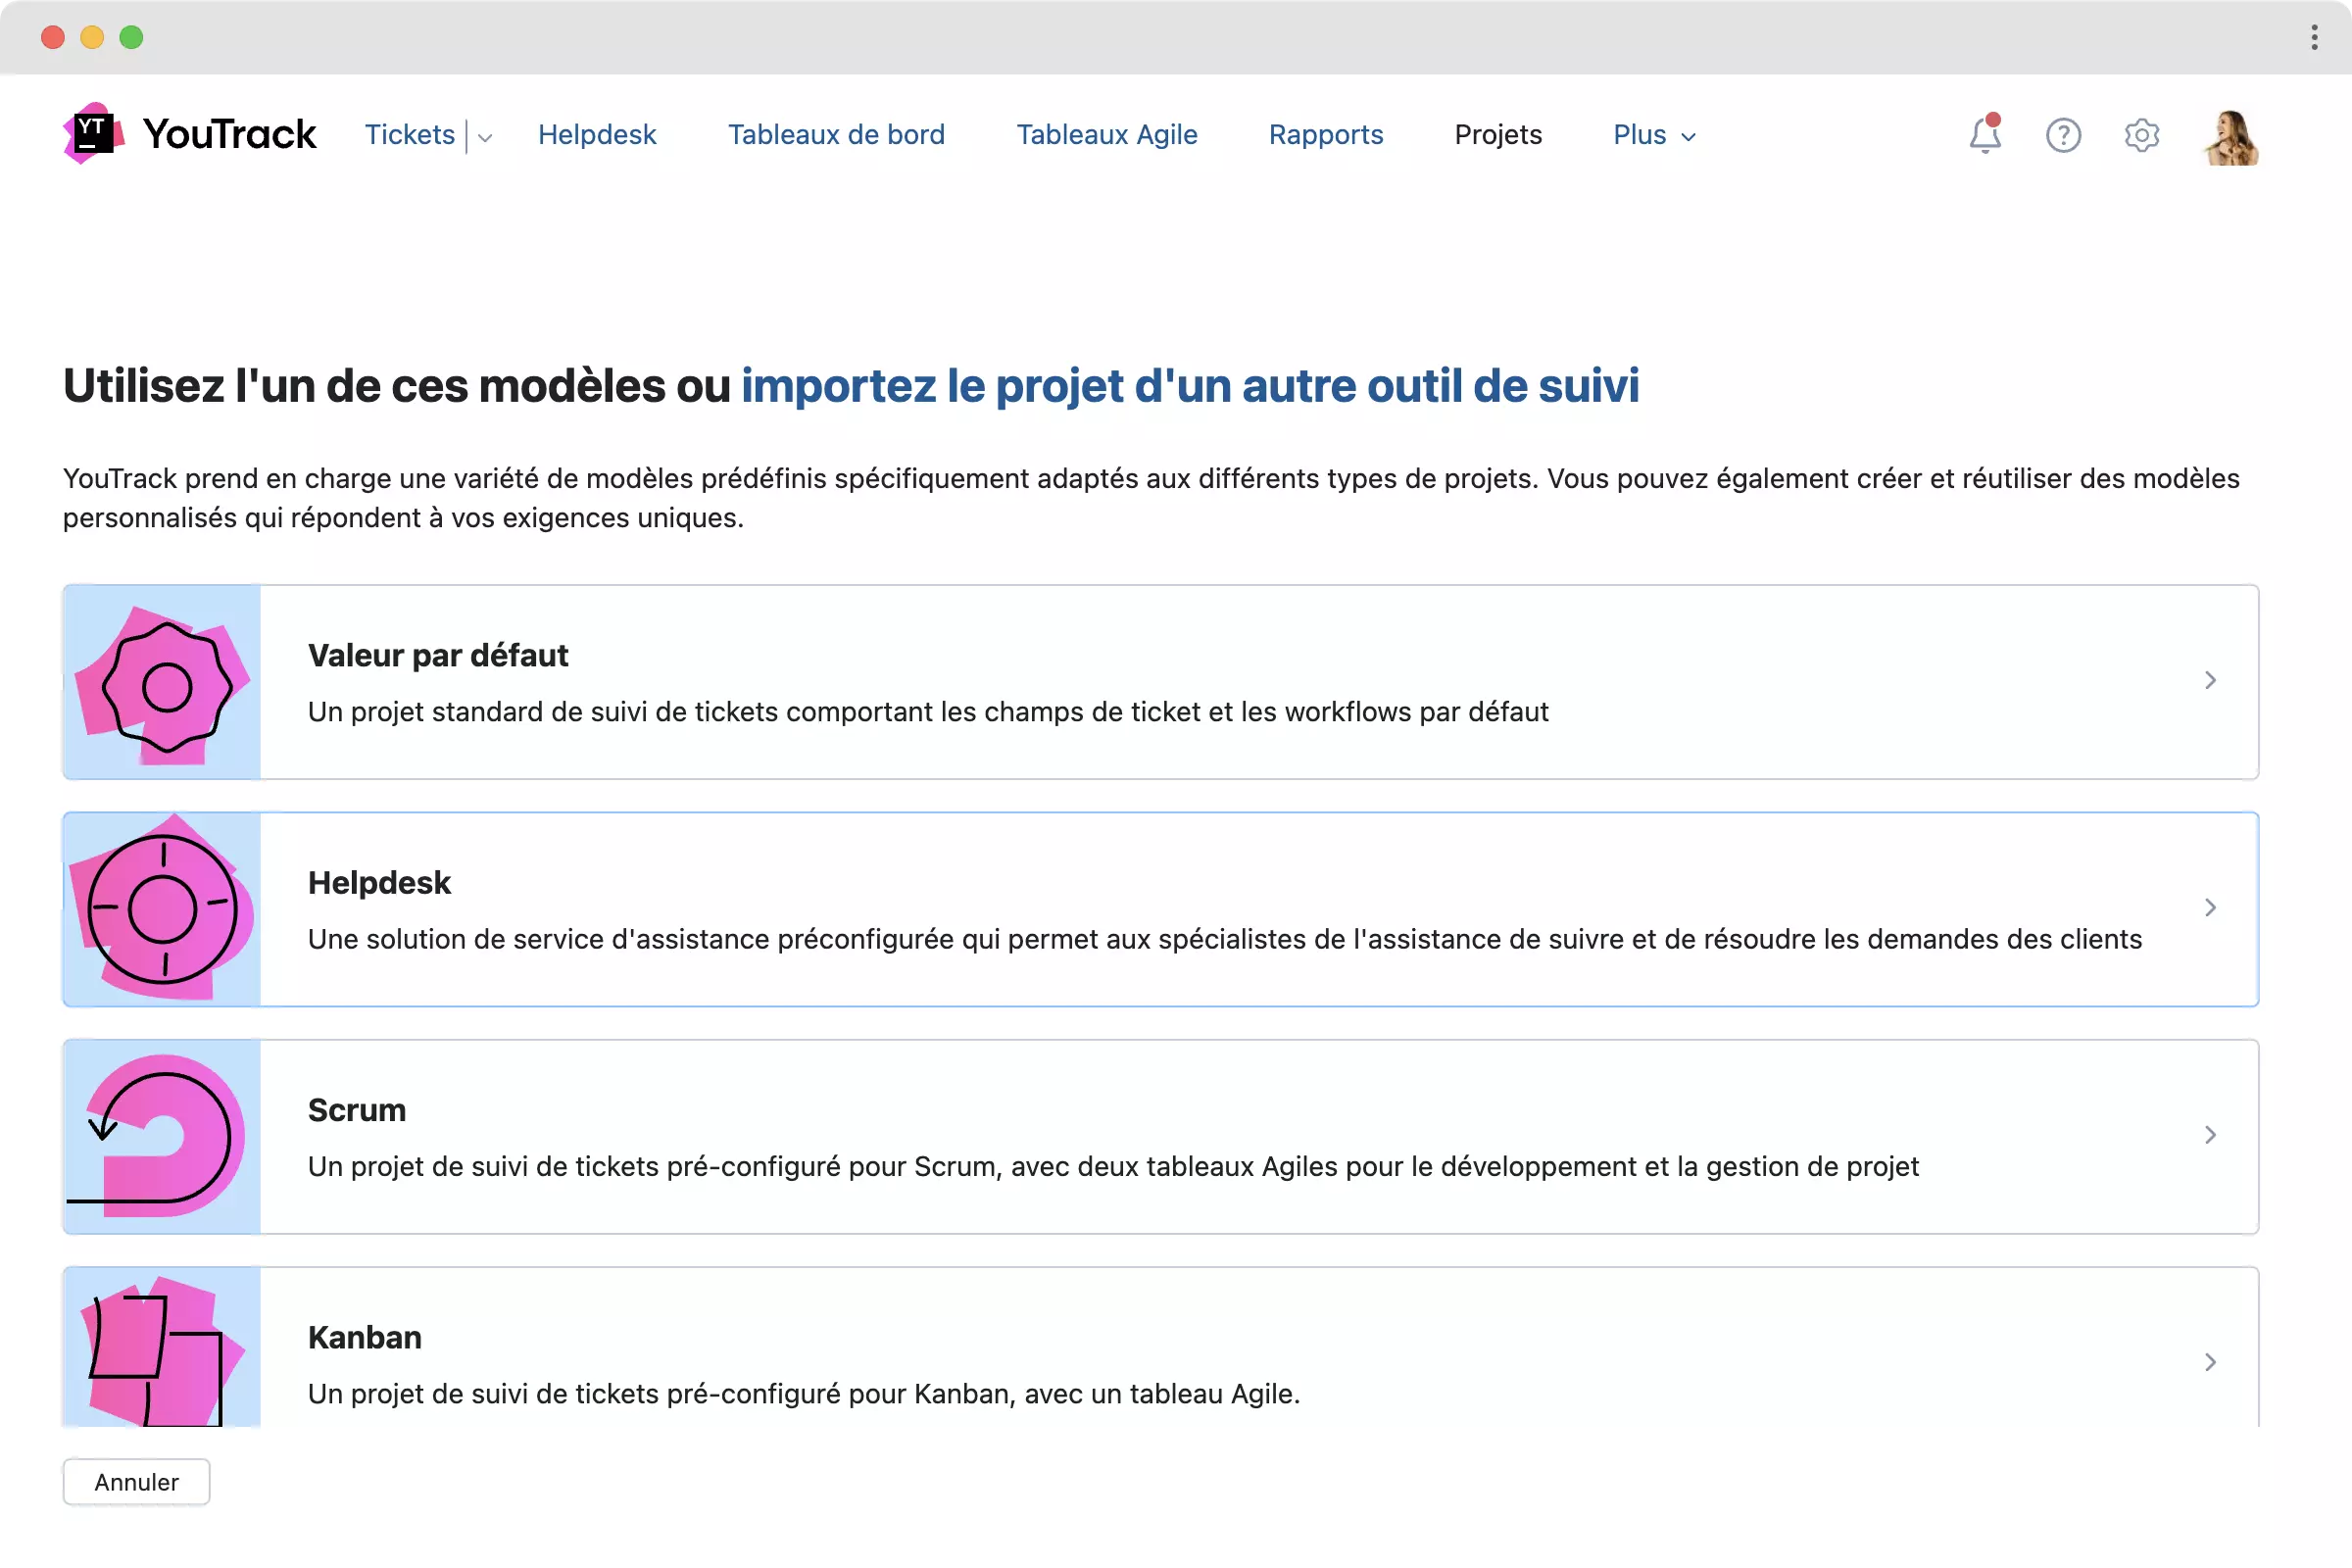Viewport: 2352px width, 1568px height.
Task: Expand the Tickets dropdown arrow
Action: (x=485, y=137)
